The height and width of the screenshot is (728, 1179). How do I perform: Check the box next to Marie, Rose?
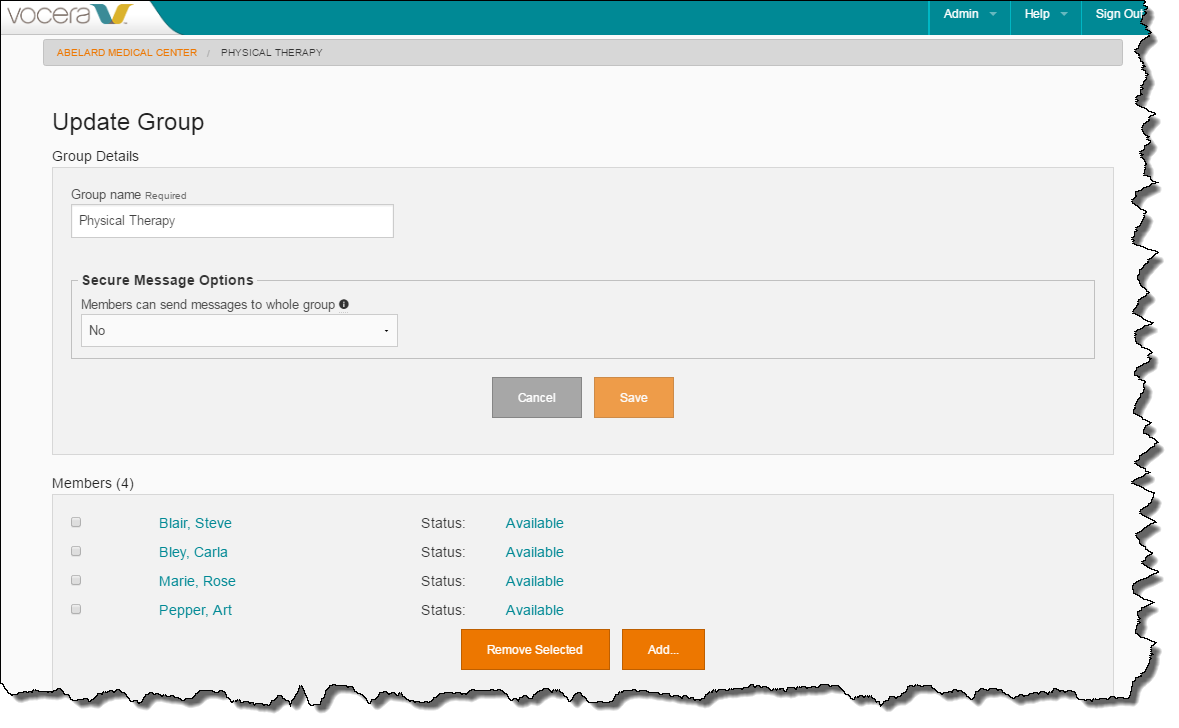(x=76, y=580)
